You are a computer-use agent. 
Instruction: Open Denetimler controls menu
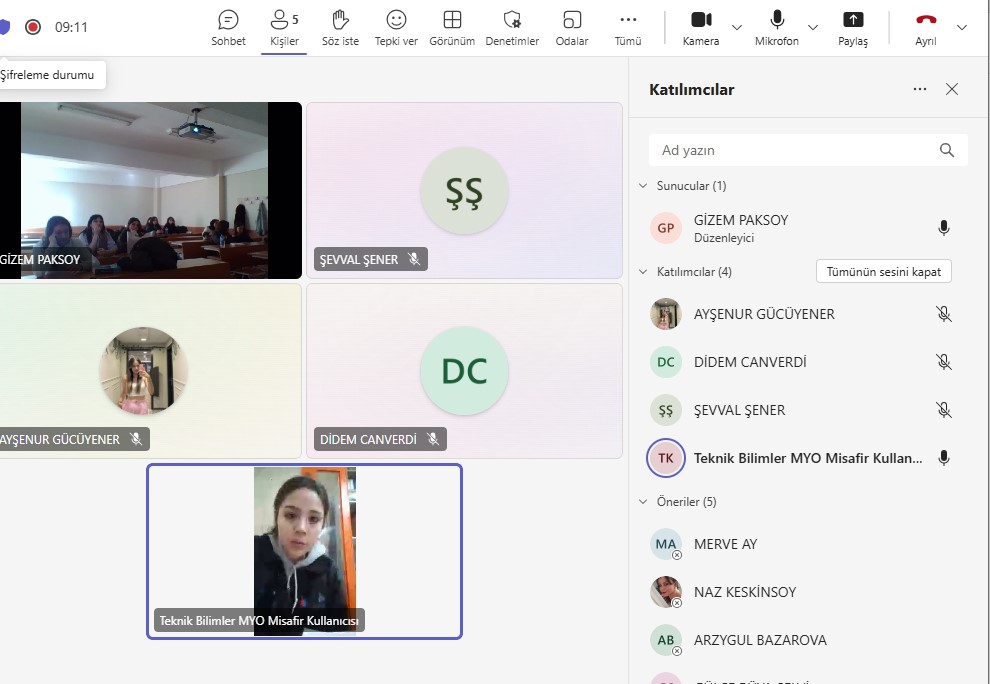pyautogui.click(x=512, y=27)
